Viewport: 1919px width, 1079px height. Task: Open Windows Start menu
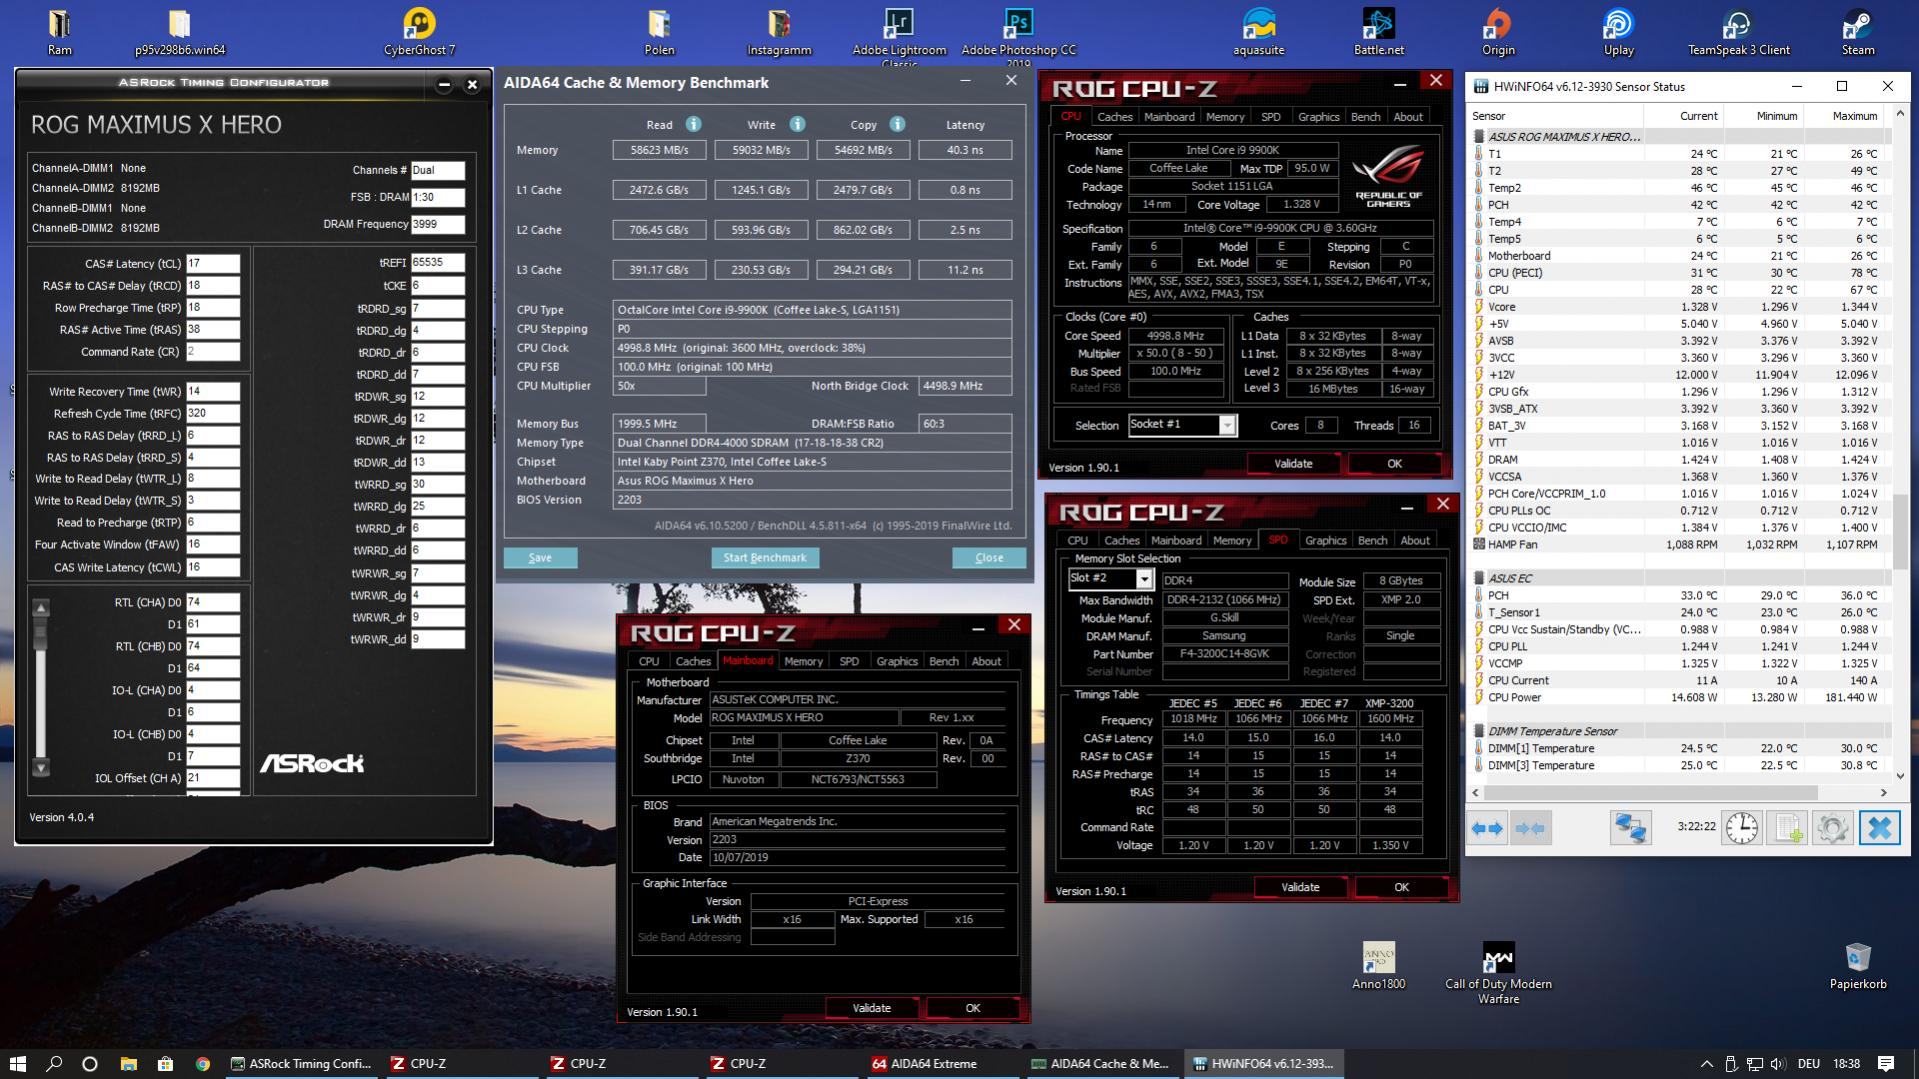[17, 1064]
